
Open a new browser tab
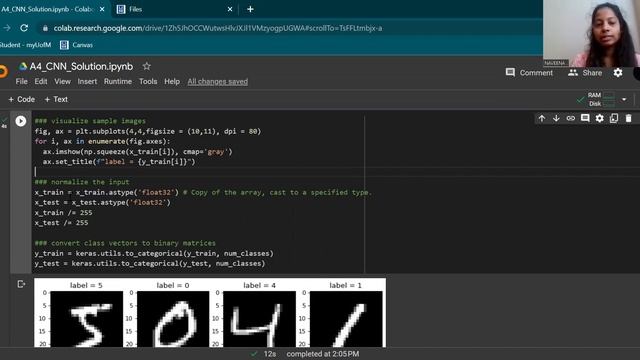point(250,9)
